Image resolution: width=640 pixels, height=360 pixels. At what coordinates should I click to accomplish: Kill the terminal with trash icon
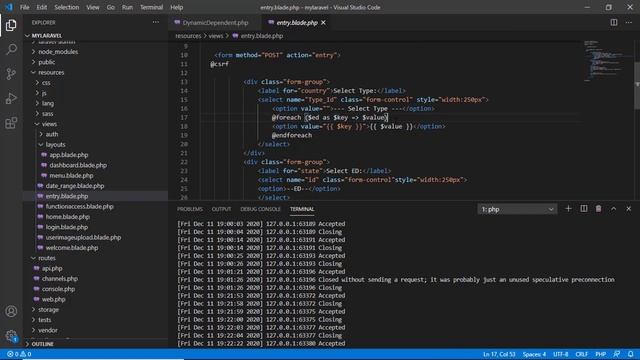598,209
